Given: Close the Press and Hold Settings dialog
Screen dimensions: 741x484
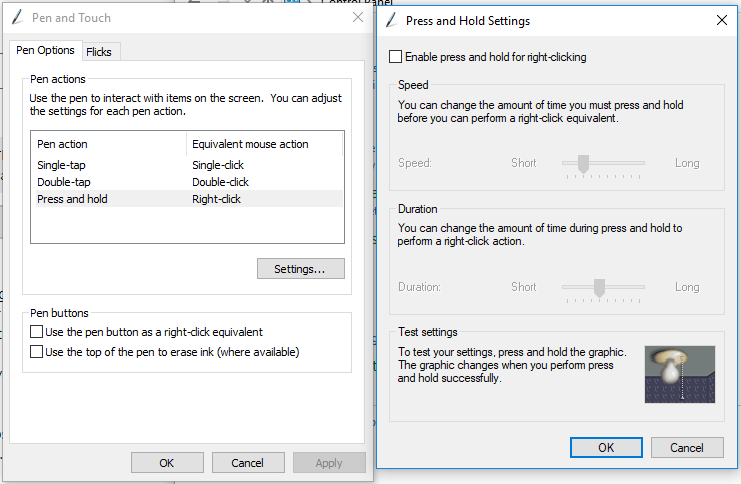Looking at the screenshot, I should [722, 20].
